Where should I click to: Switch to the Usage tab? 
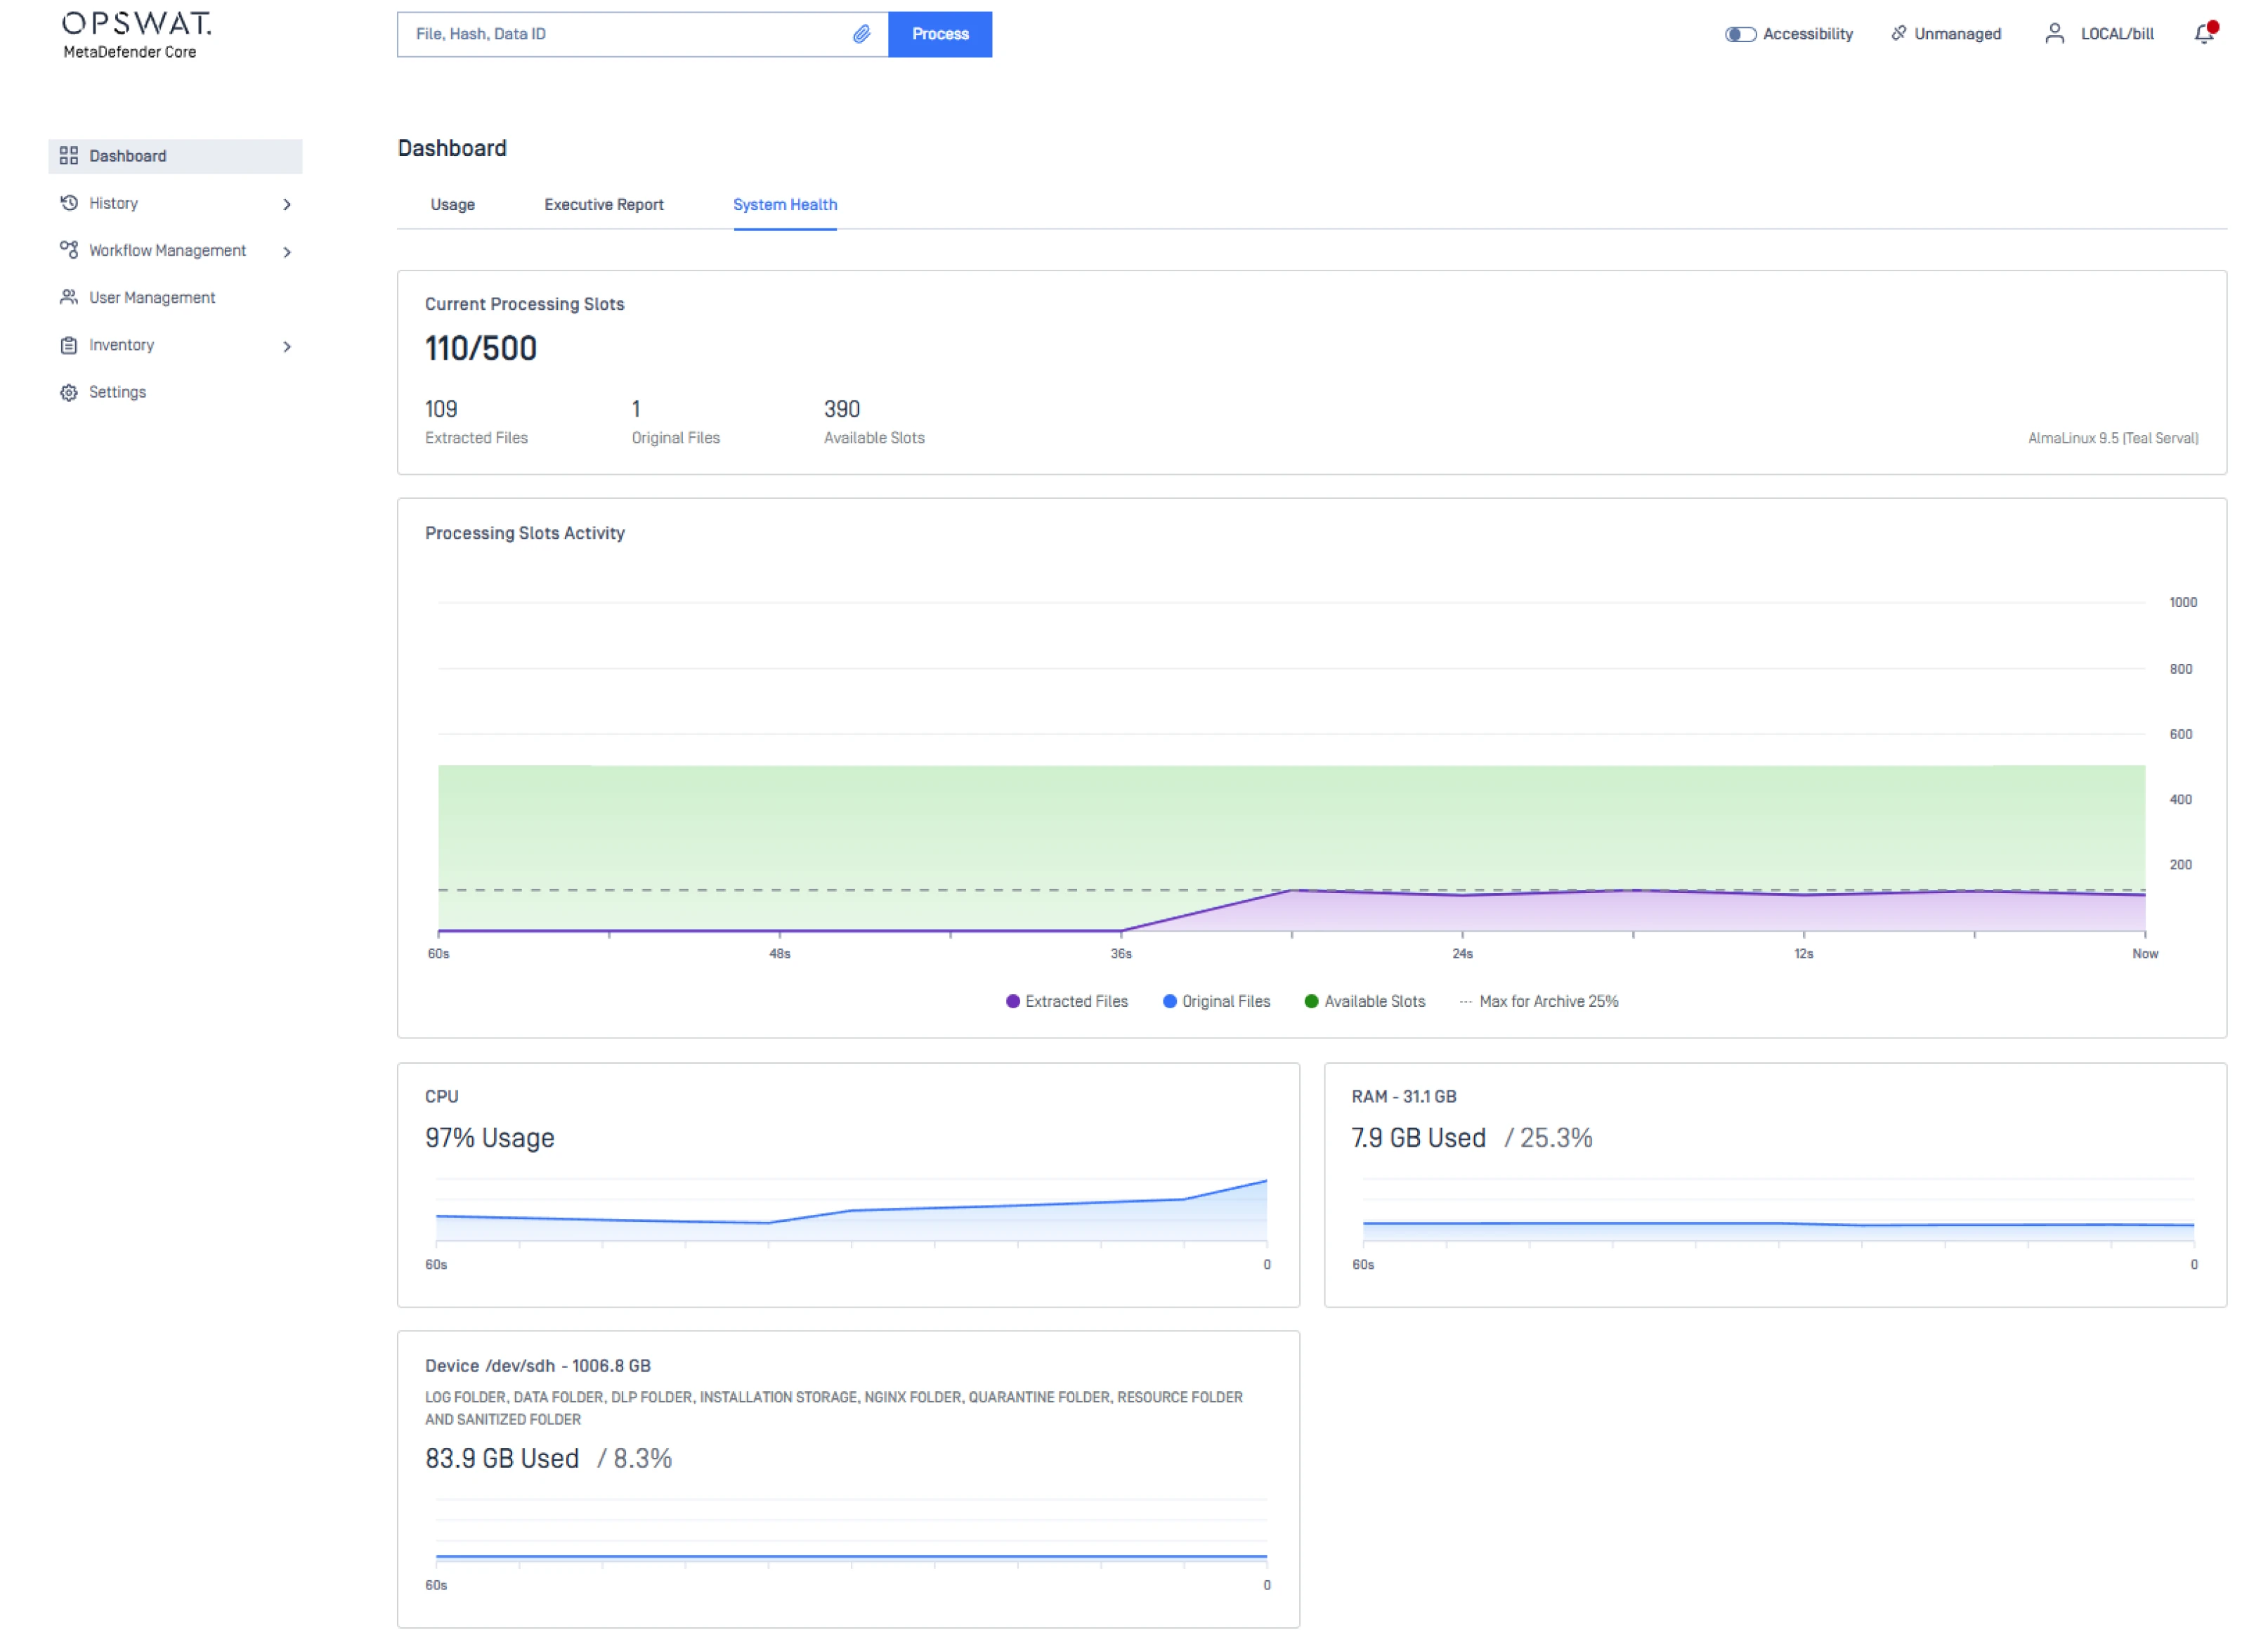tap(452, 204)
